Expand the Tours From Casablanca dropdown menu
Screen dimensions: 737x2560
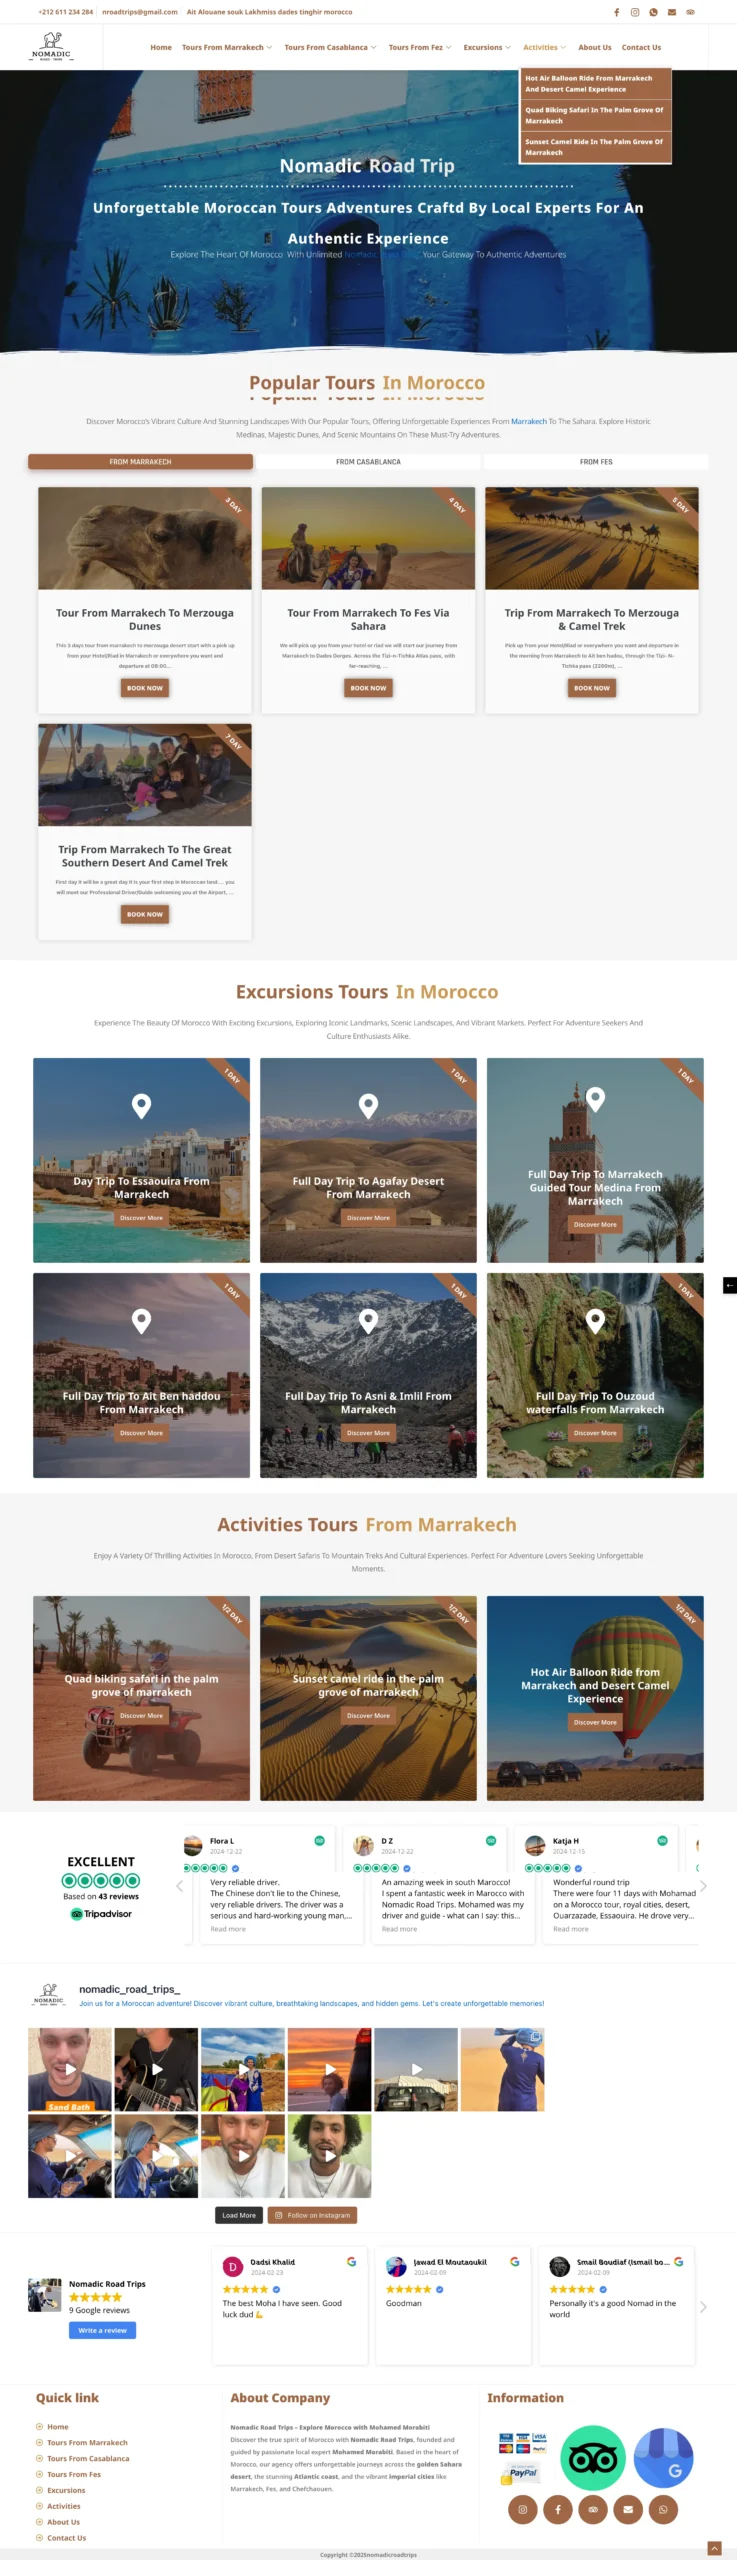330,47
